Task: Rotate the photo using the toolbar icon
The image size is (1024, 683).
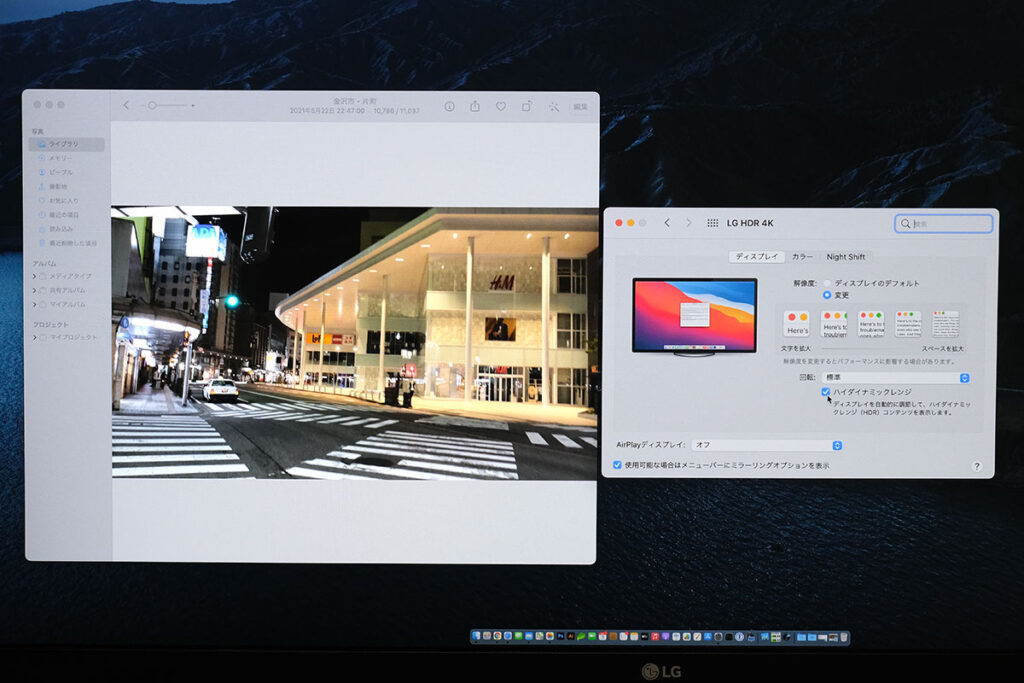Action: [x=526, y=106]
